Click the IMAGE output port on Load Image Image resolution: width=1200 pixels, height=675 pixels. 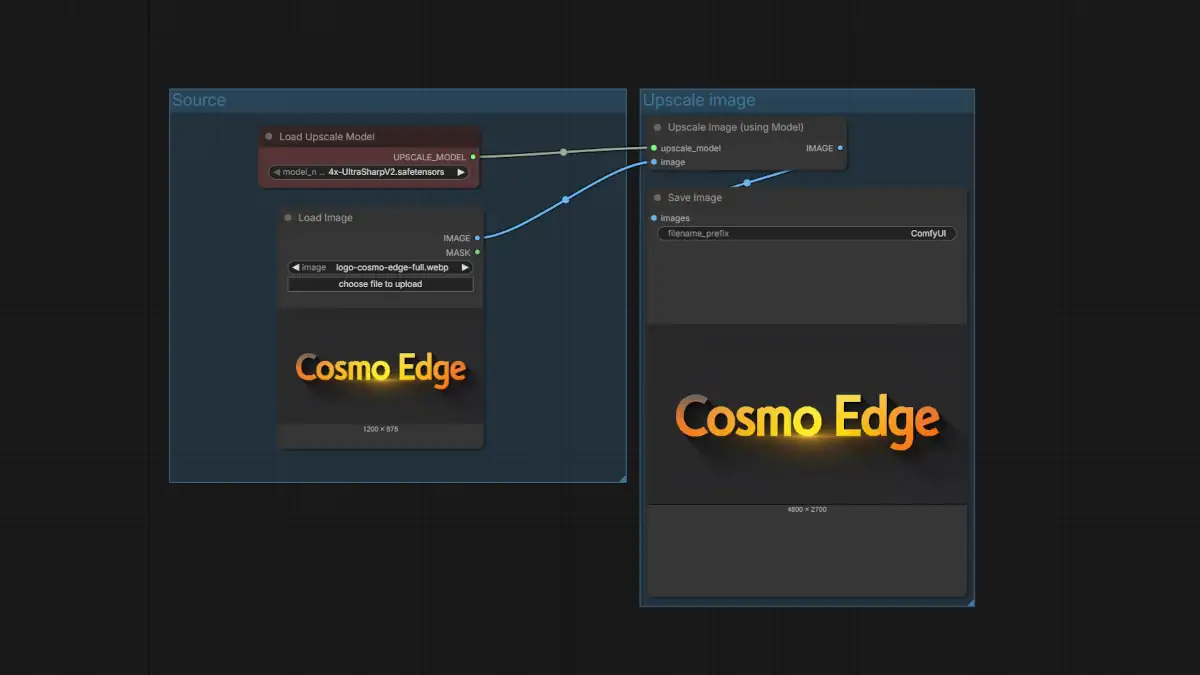point(477,238)
